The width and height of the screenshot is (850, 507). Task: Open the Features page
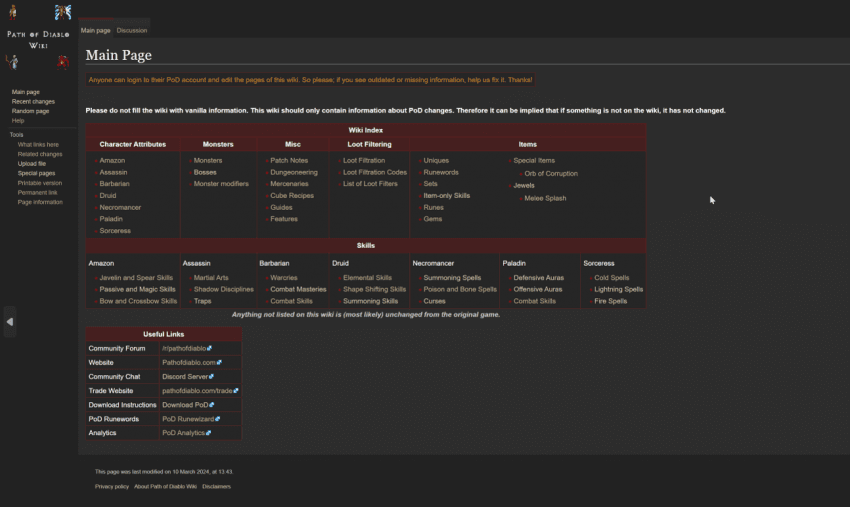[x=284, y=219]
